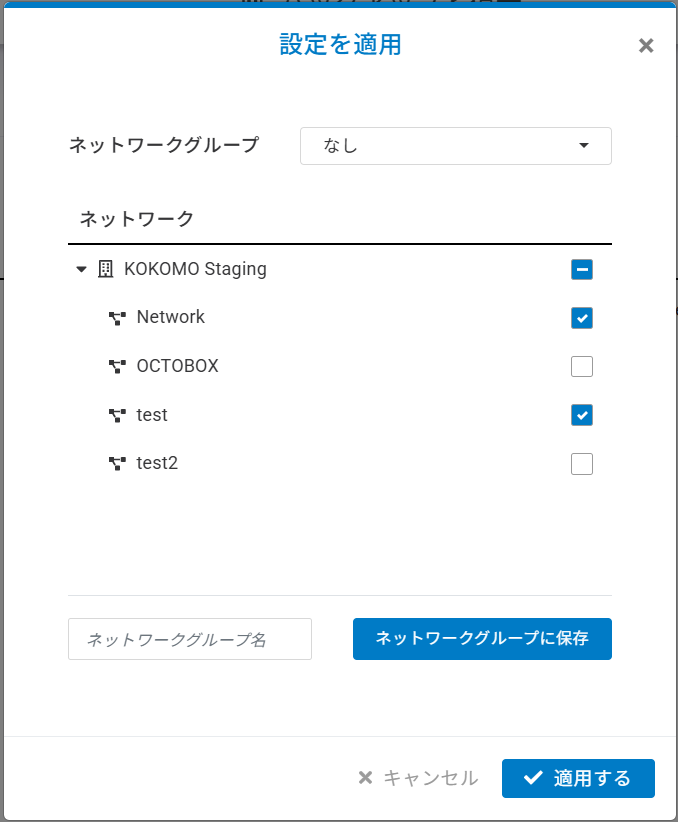Enable the OCTOBOX checkbox

(582, 366)
